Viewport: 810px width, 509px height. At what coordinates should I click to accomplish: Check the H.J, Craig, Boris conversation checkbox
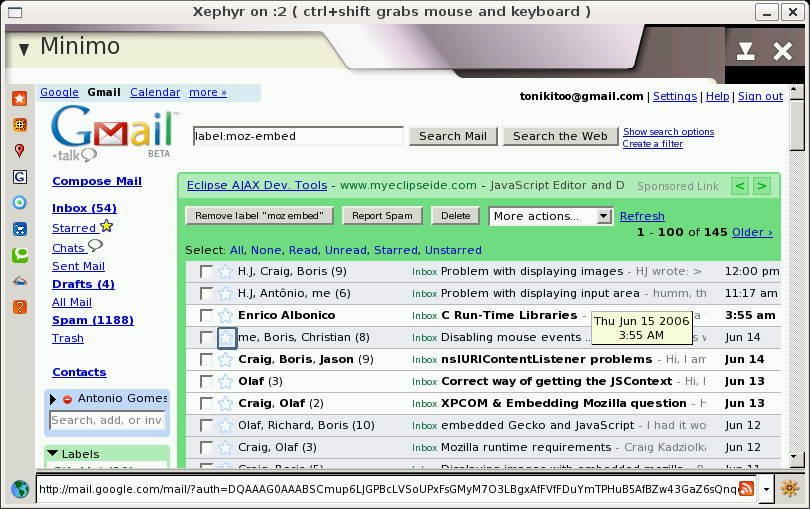[x=206, y=271]
